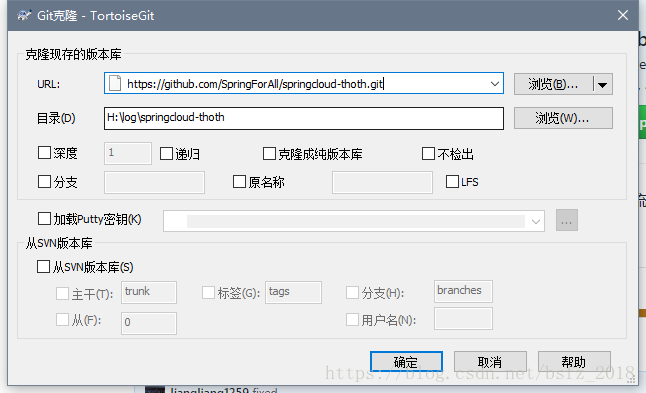Expand the URL history dropdown arrow
646x393 pixels.
(x=494, y=84)
